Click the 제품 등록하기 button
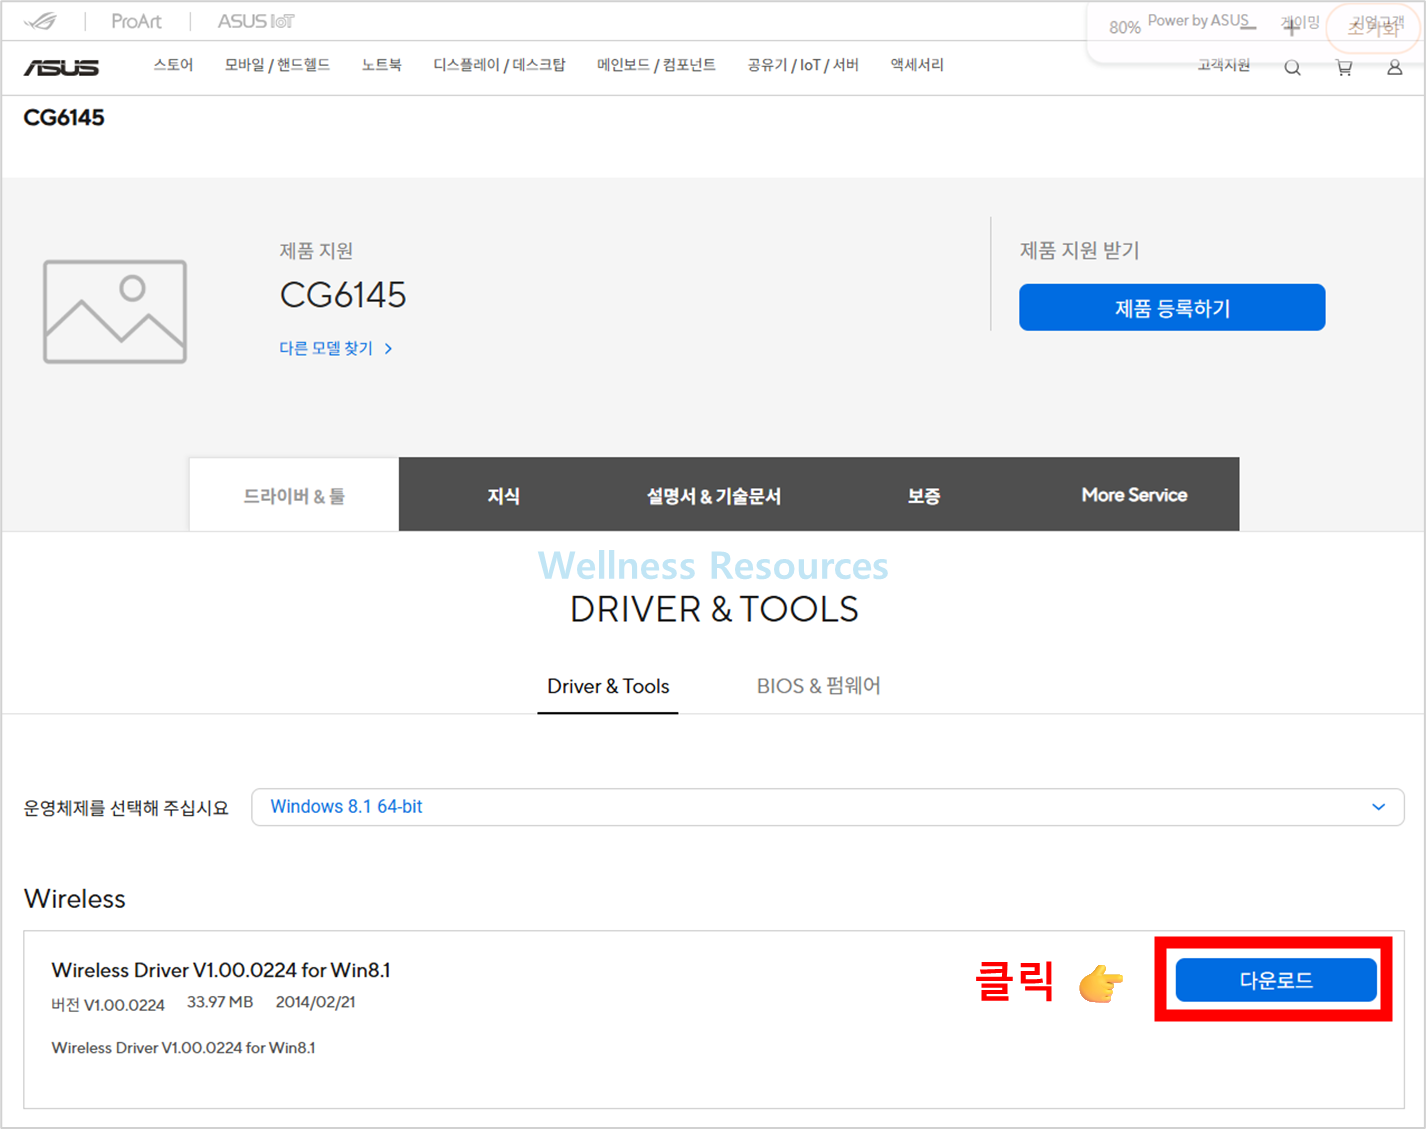The width and height of the screenshot is (1426, 1129). [1172, 307]
